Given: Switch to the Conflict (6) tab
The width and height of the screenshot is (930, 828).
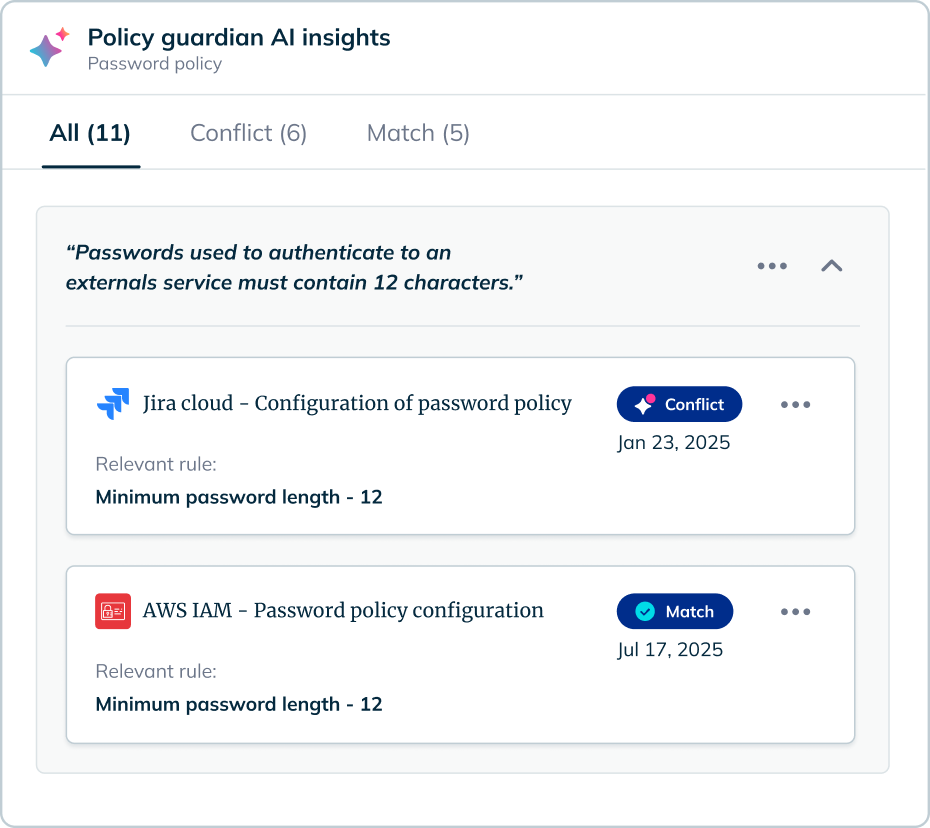Looking at the screenshot, I should pos(248,133).
